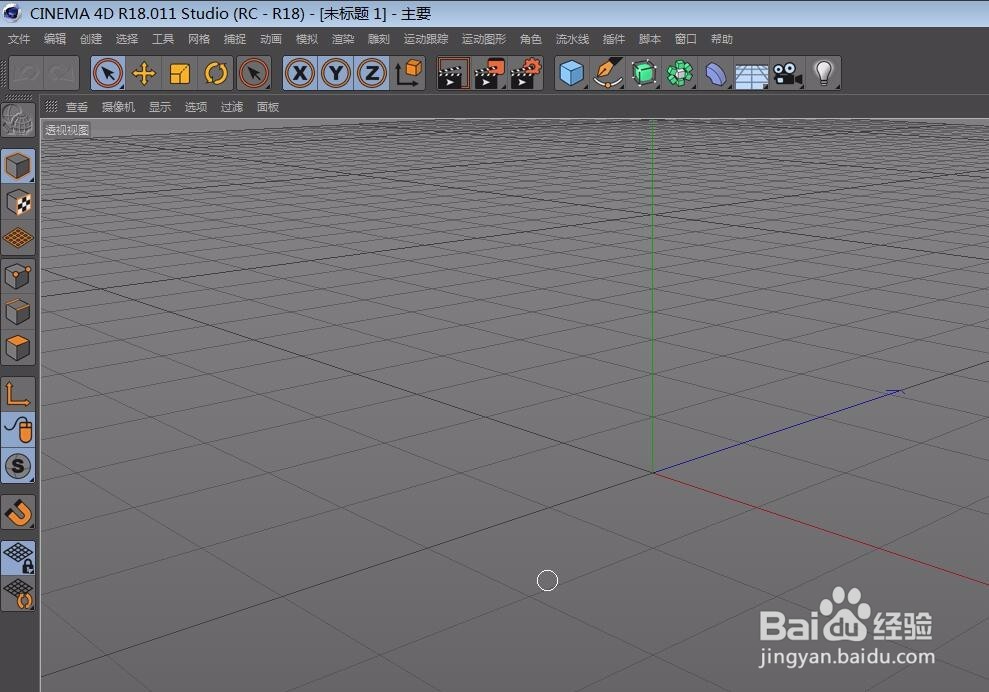Open the 流水线 menu

coord(572,39)
